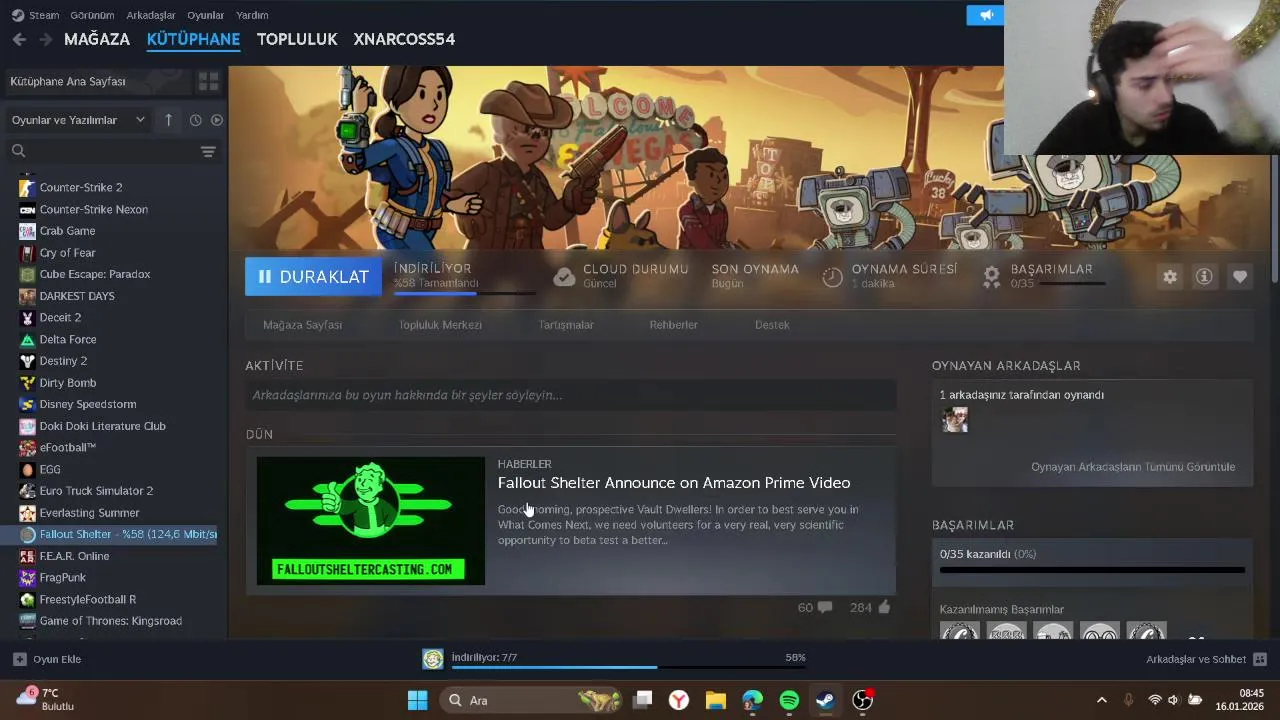Open game settings gear icon
Image resolution: width=1280 pixels, height=720 pixels.
pyautogui.click(x=1170, y=277)
